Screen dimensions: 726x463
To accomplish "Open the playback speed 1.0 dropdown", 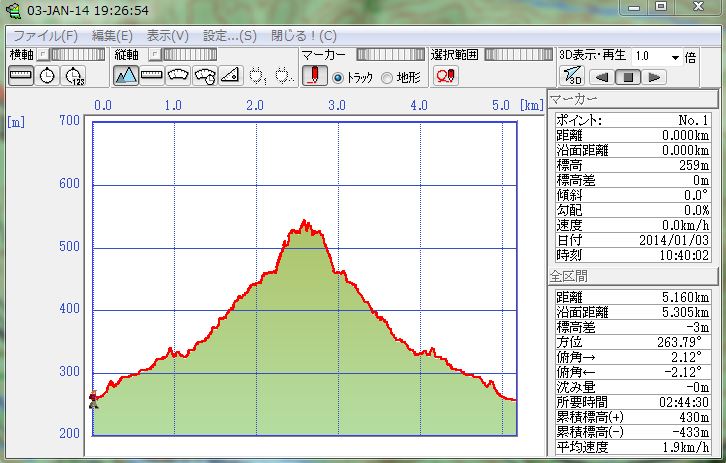I will point(675,57).
